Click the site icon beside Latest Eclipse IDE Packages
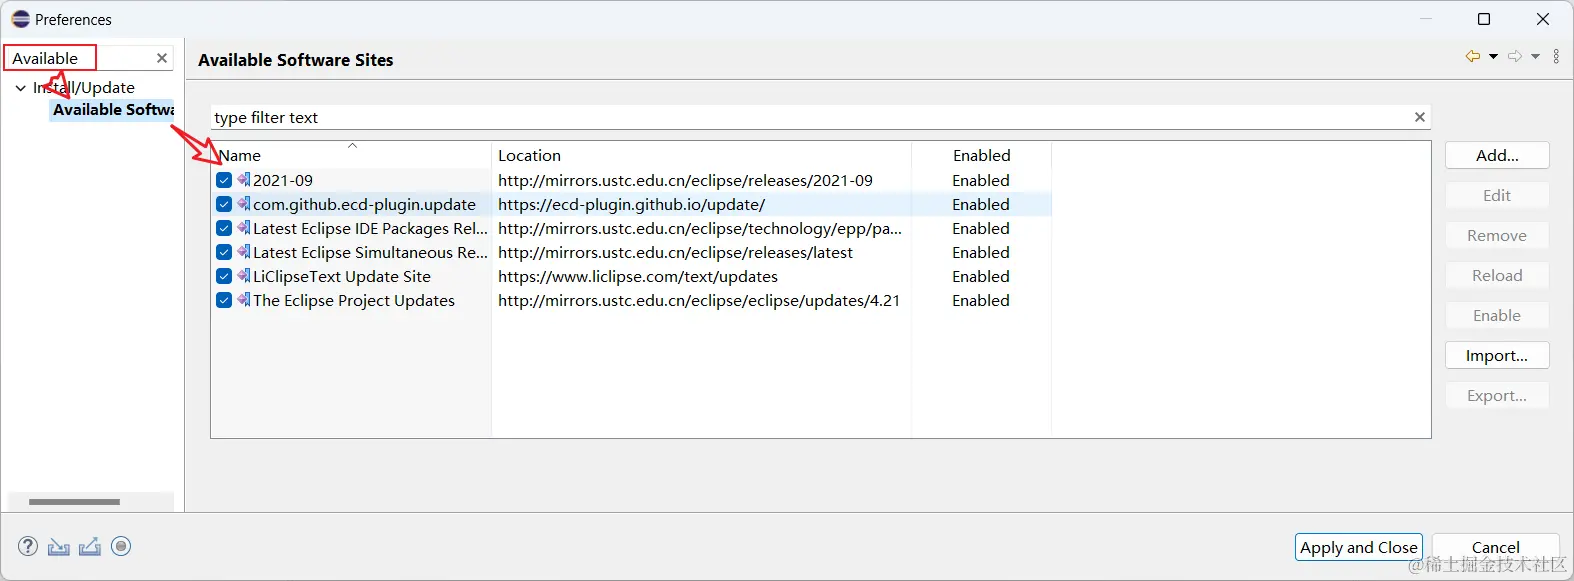Viewport: 1574px width, 581px height. (x=244, y=228)
